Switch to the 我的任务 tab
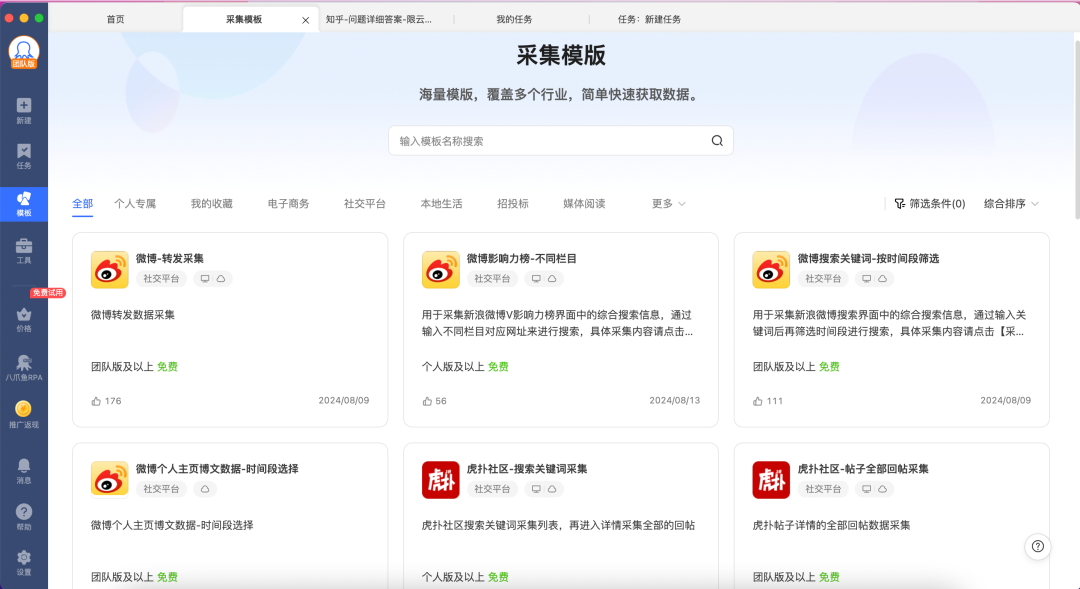This screenshot has width=1080, height=589. [x=514, y=19]
